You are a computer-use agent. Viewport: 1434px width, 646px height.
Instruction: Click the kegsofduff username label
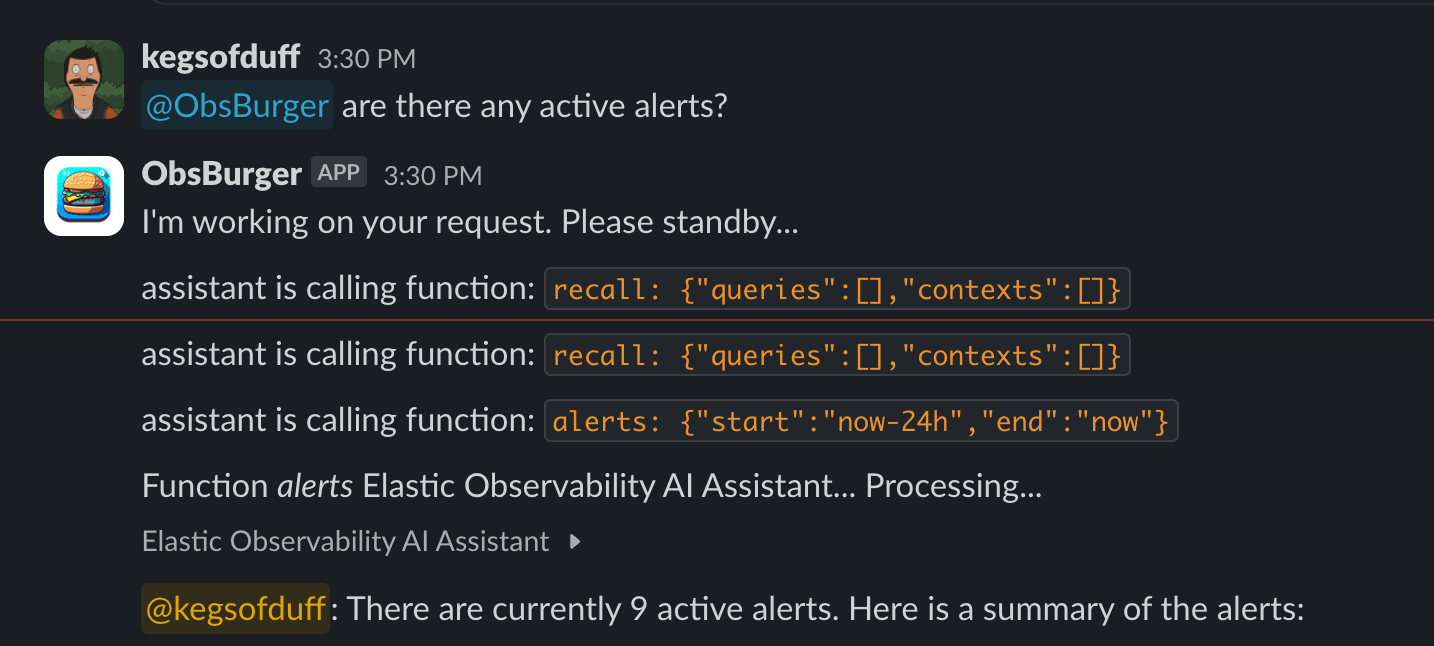click(x=220, y=57)
